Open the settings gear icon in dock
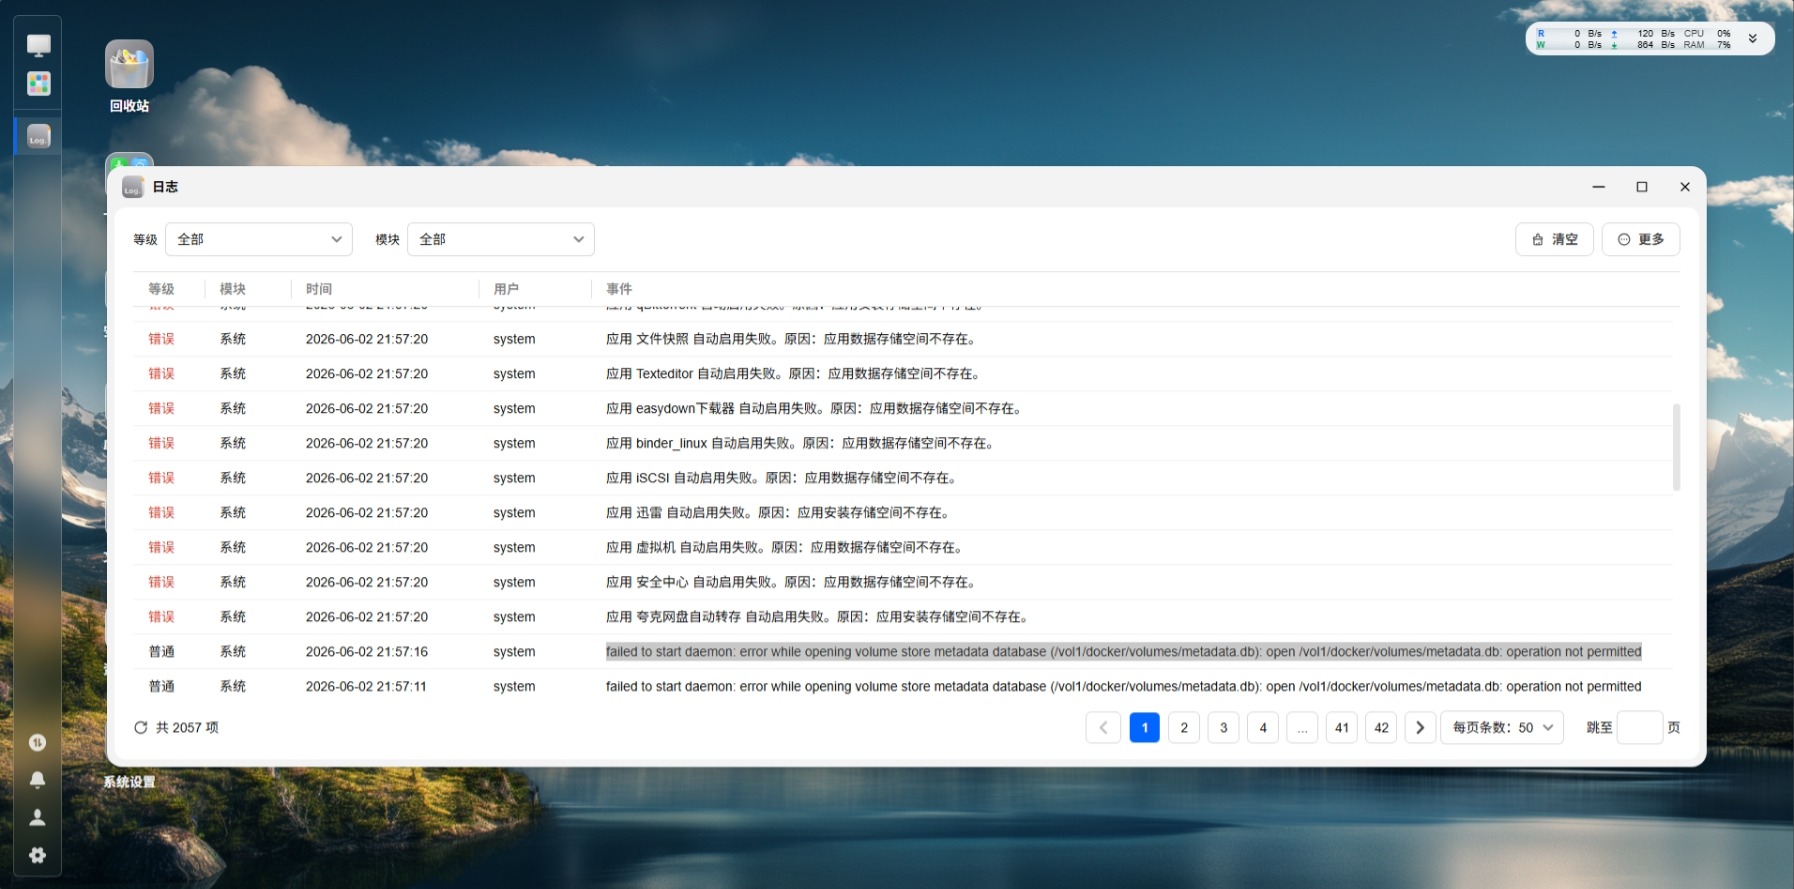The height and width of the screenshot is (889, 1794). point(37,855)
